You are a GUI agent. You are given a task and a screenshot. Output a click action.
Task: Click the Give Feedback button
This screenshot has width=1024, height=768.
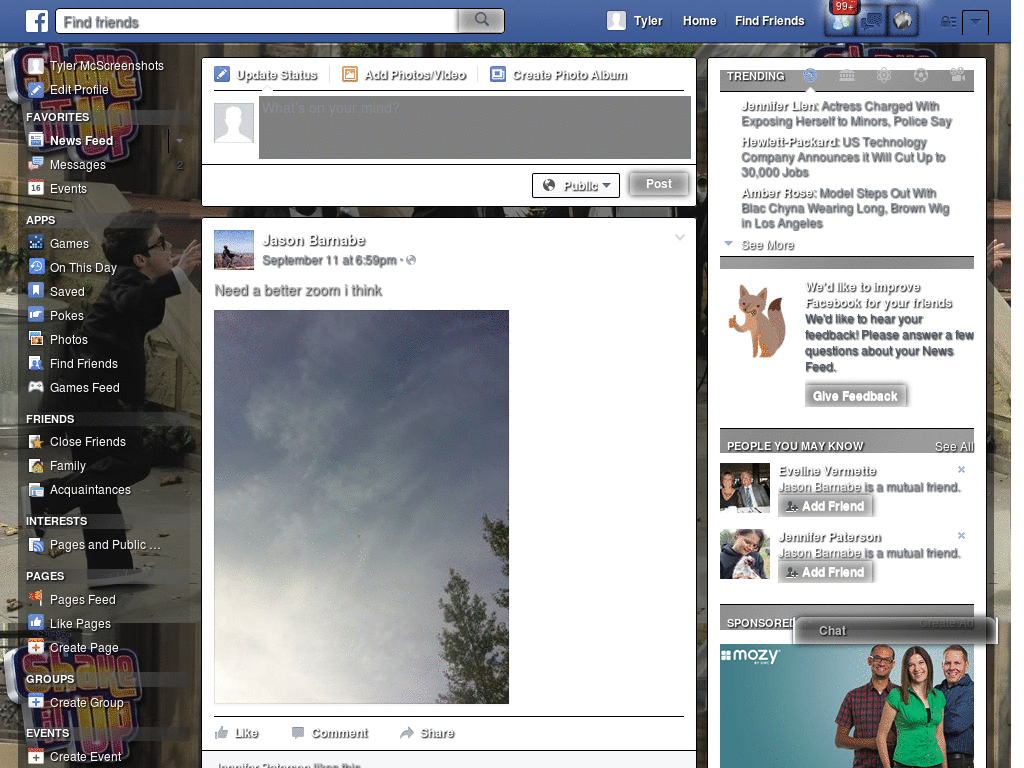(x=855, y=396)
